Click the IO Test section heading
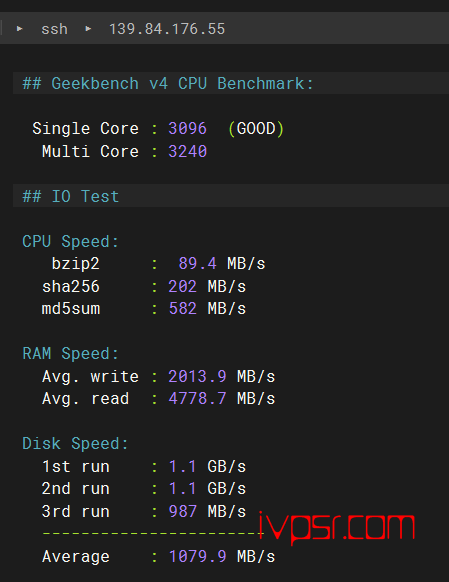 [x=71, y=196]
